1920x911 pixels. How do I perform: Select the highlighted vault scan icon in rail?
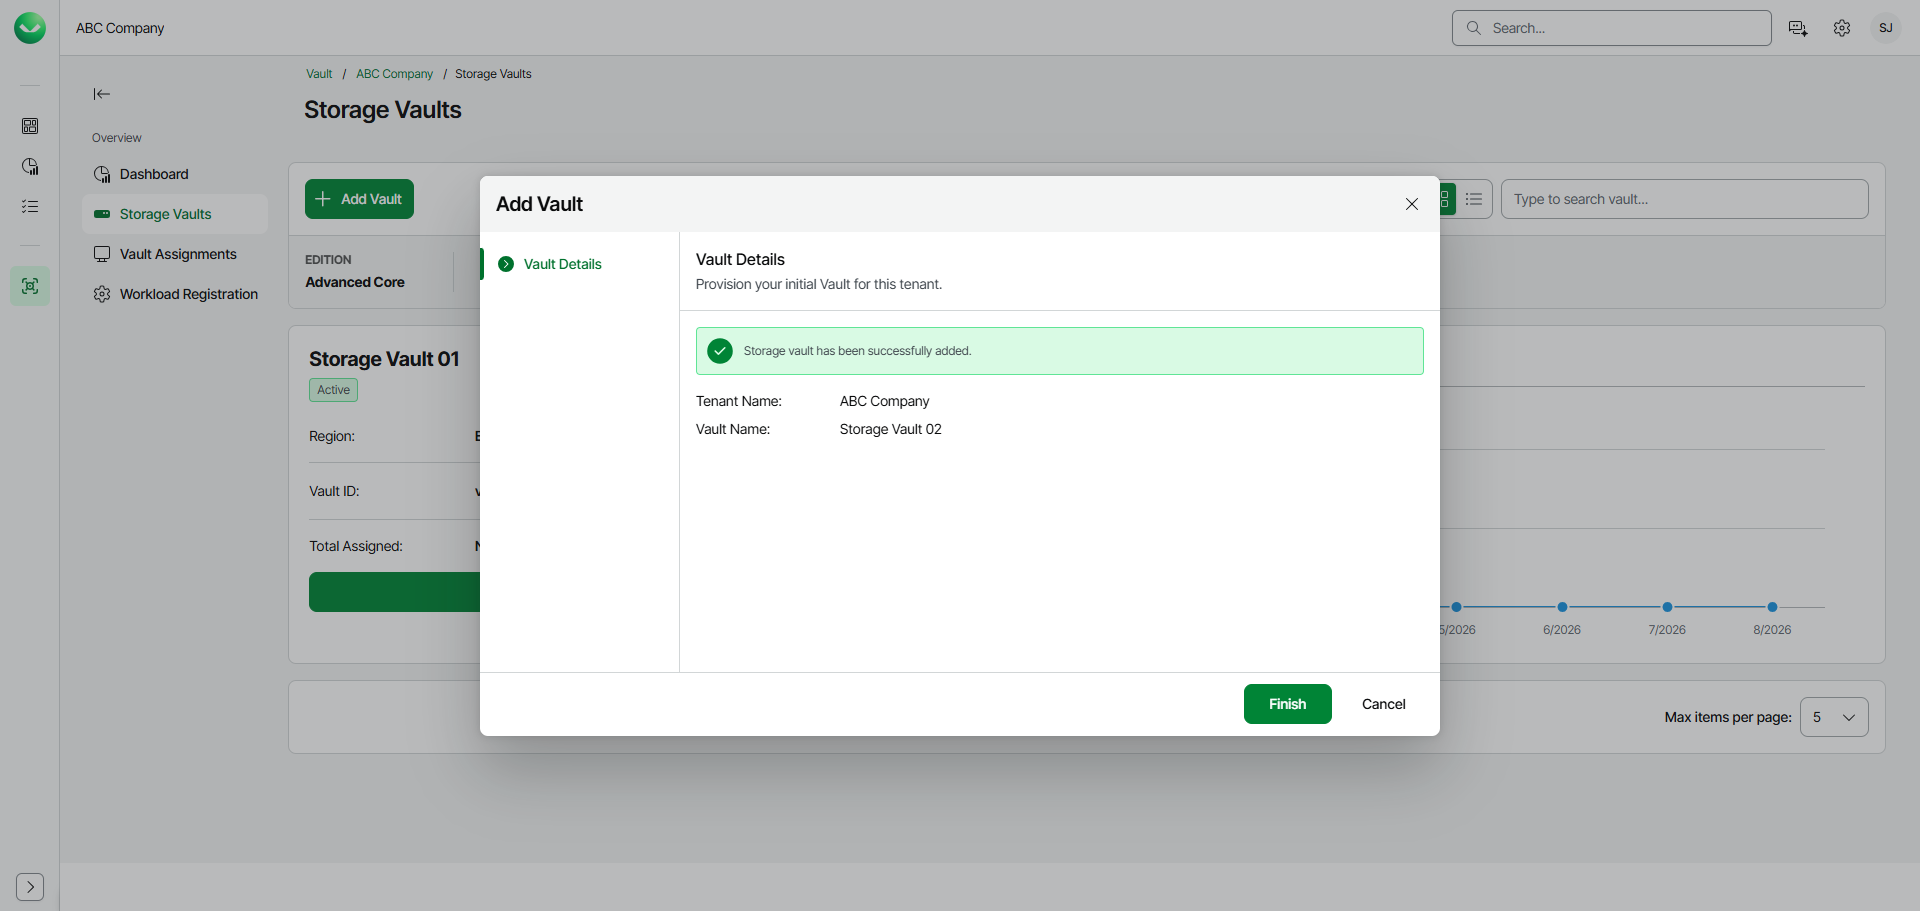pyautogui.click(x=30, y=286)
